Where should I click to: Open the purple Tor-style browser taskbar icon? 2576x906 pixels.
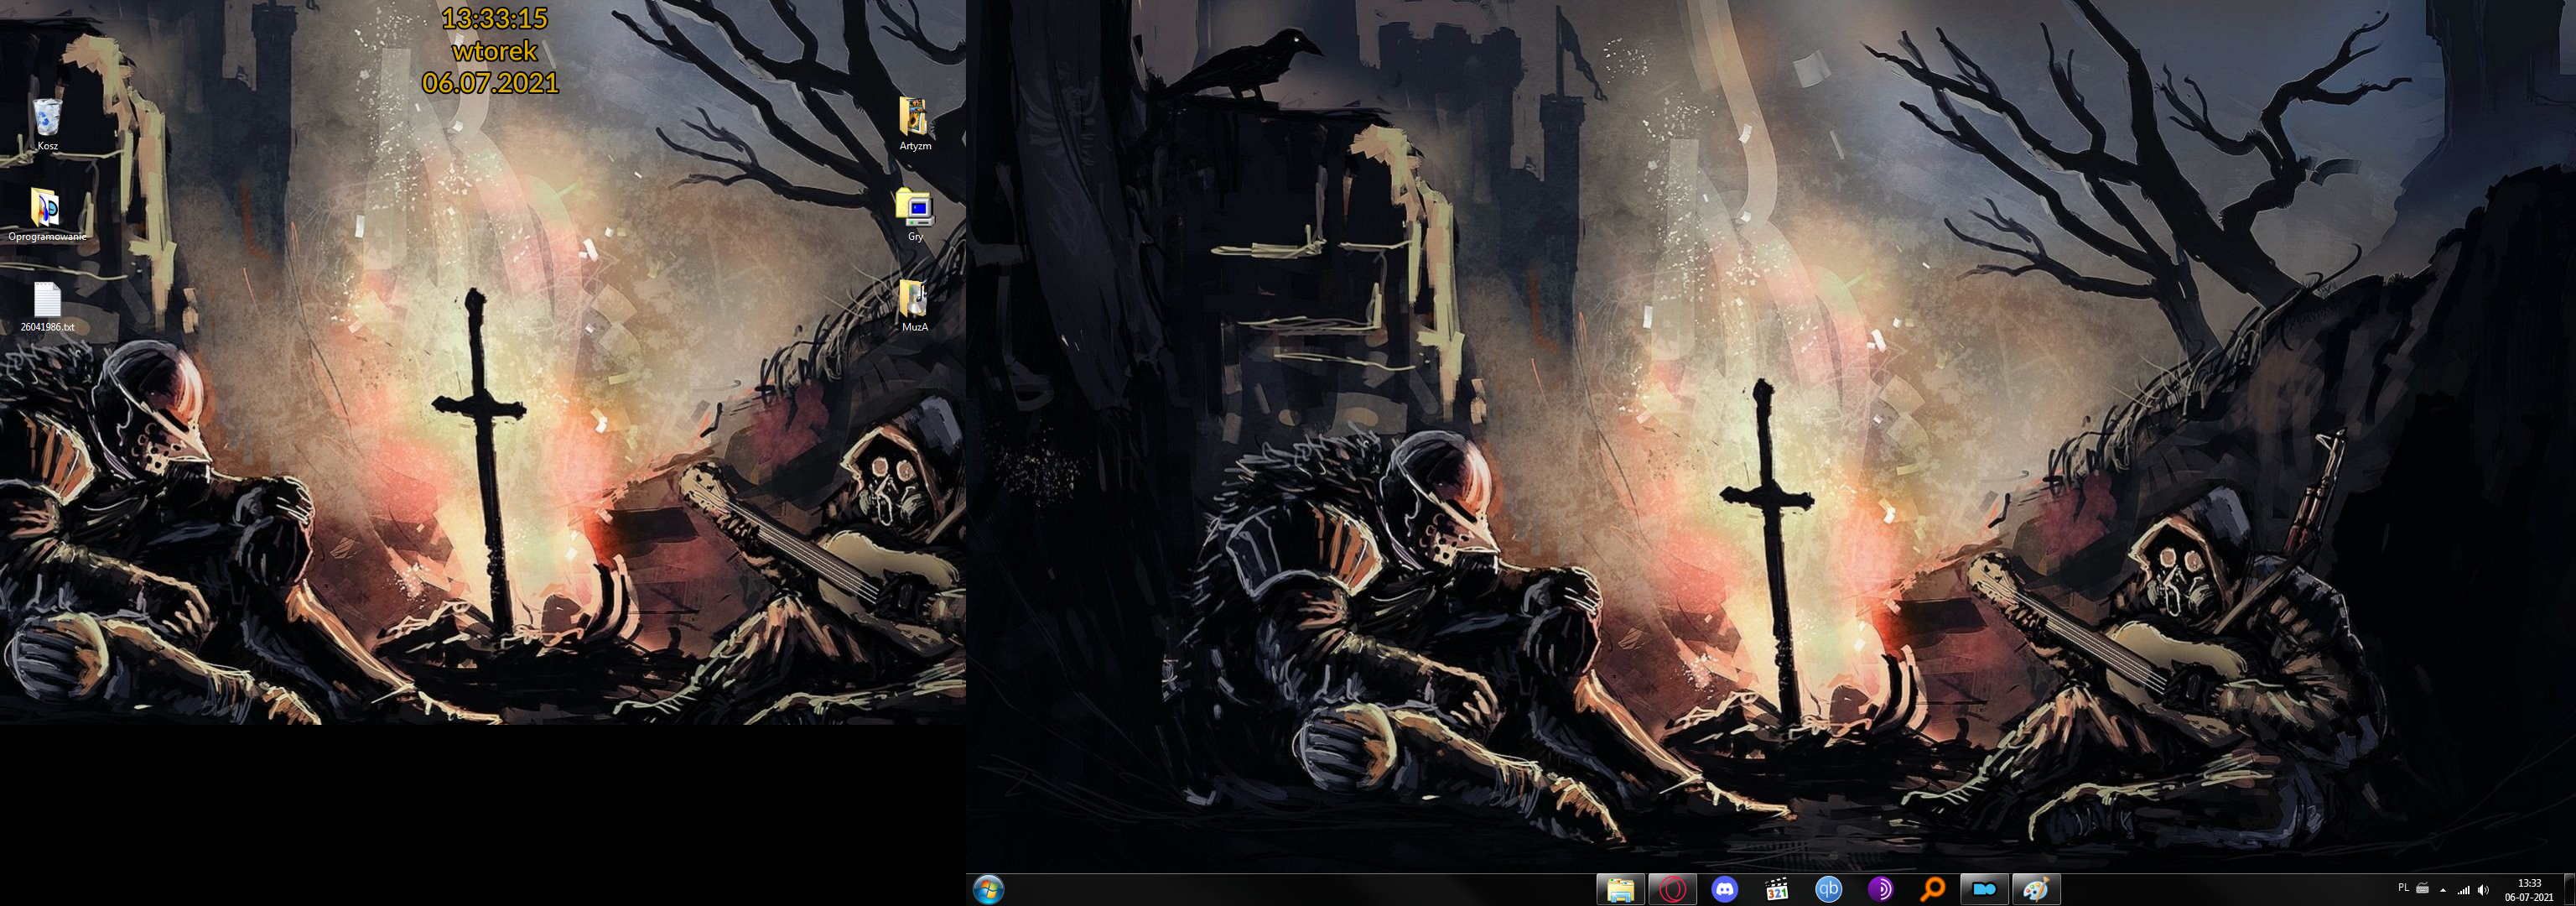pyautogui.click(x=1881, y=889)
